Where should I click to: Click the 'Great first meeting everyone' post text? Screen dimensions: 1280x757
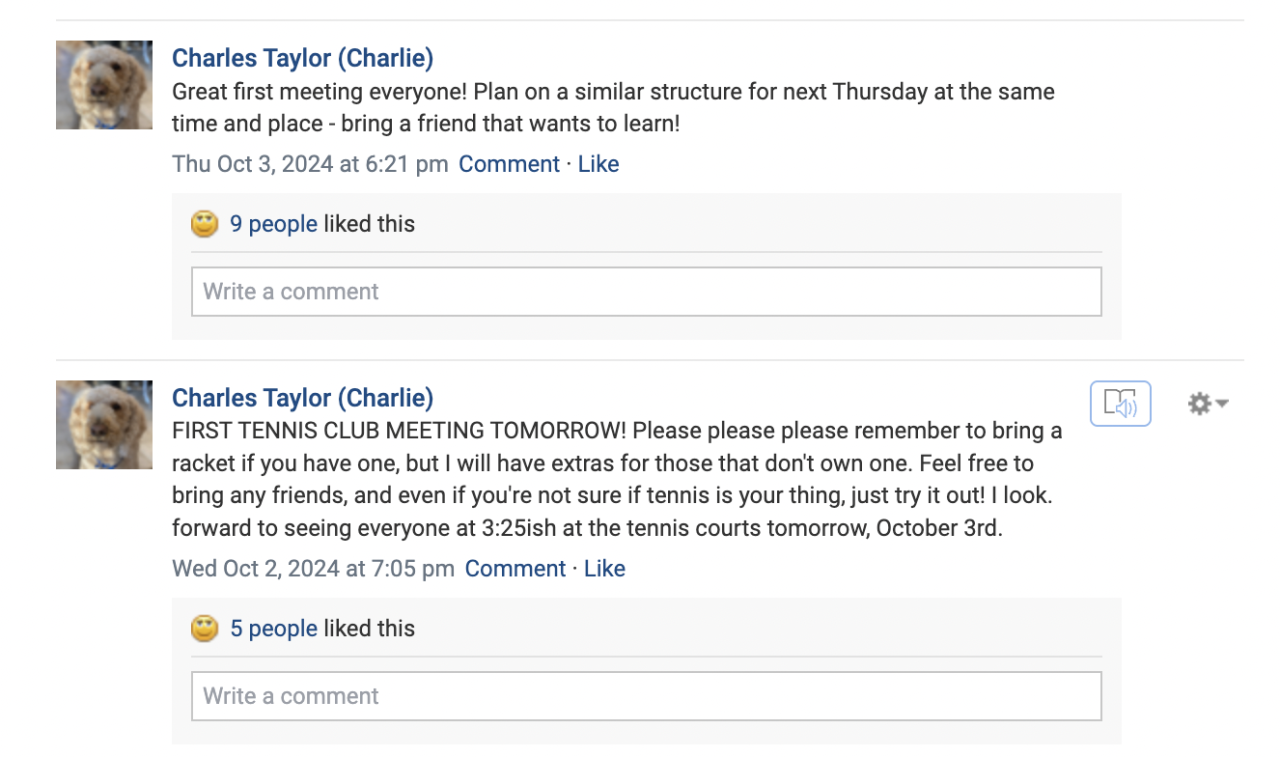click(x=612, y=108)
